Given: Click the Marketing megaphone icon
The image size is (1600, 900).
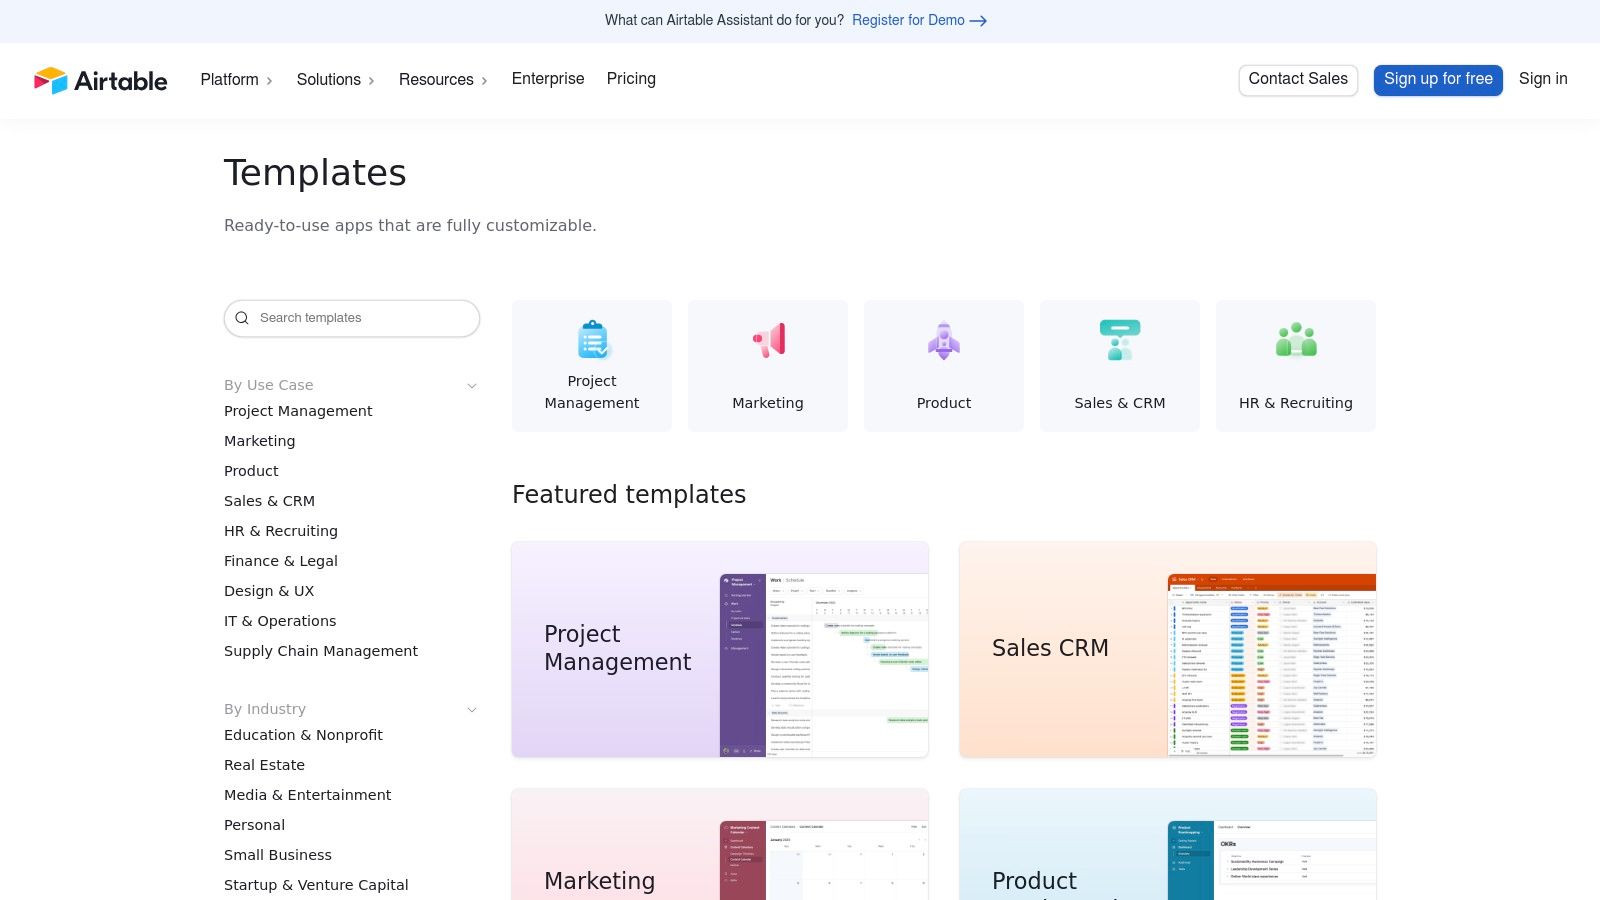Looking at the screenshot, I should pos(769,340).
